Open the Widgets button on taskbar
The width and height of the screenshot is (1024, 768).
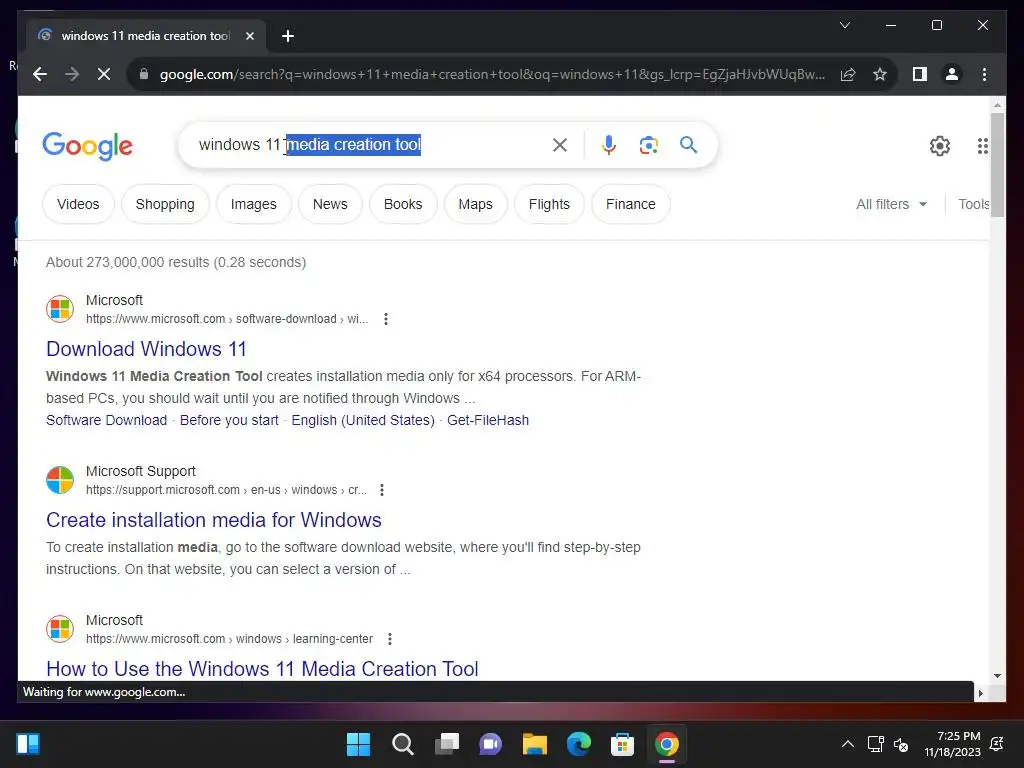pos(28,744)
